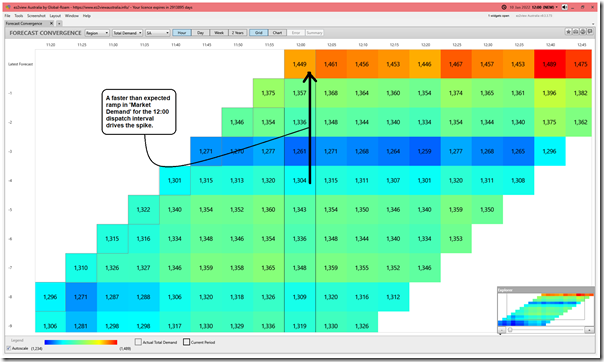Click the comment bubble icon in widget header

[x=590, y=32]
